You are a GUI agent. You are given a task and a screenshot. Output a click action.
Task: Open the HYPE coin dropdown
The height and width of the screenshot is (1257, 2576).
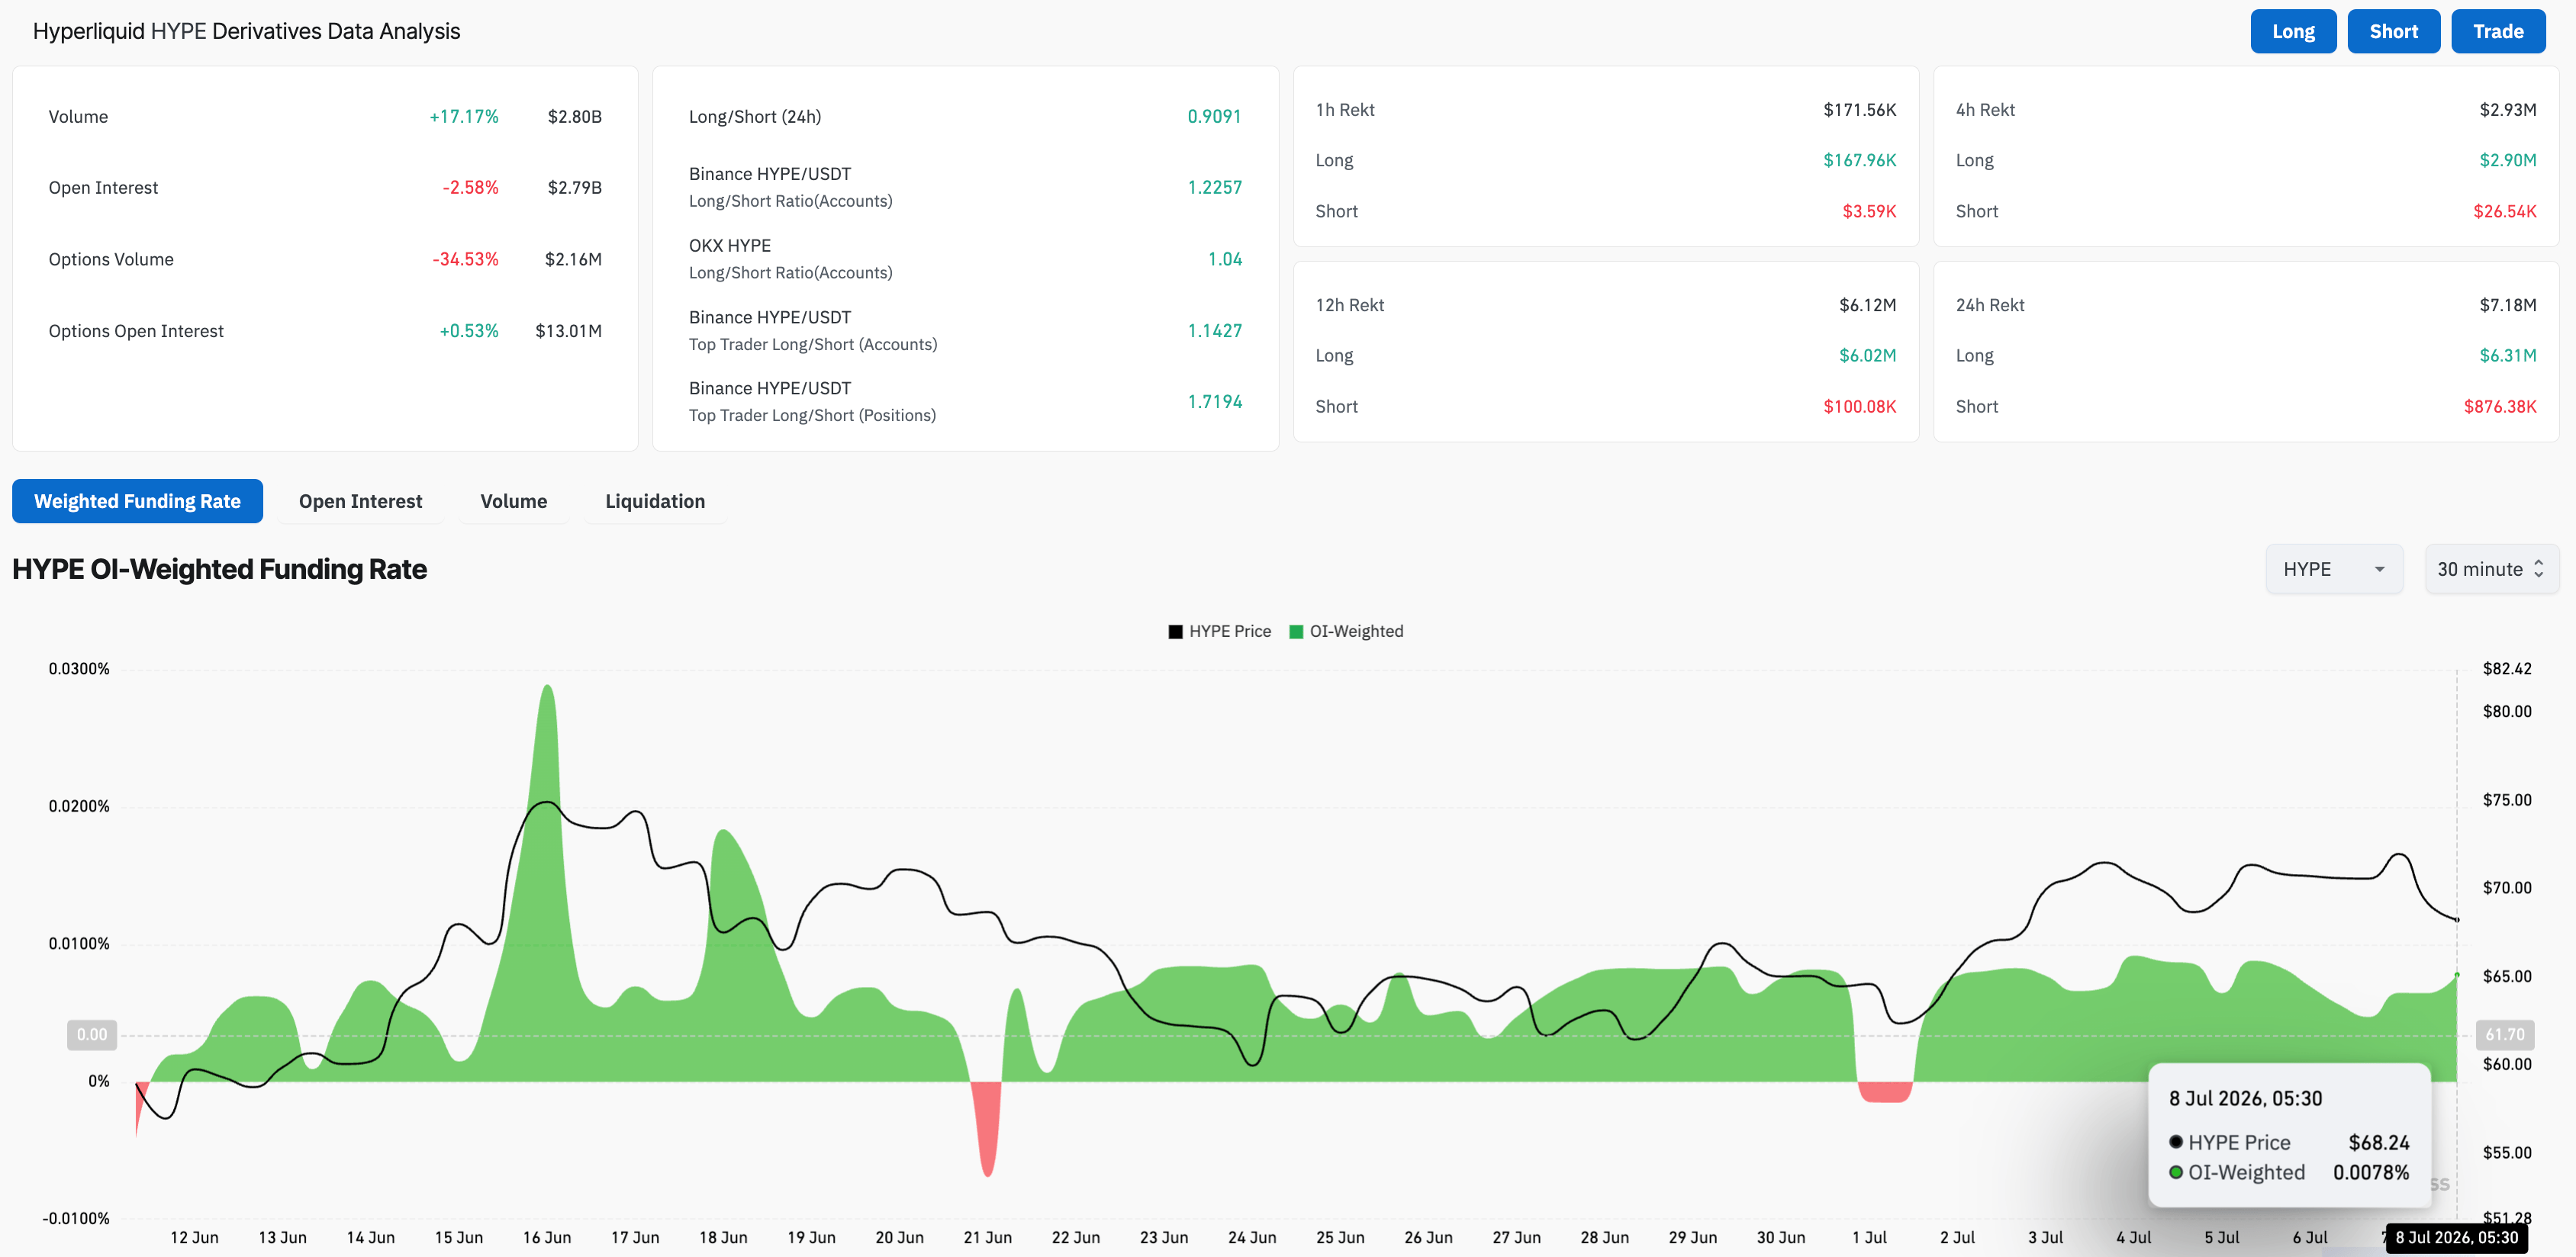pyautogui.click(x=2333, y=569)
